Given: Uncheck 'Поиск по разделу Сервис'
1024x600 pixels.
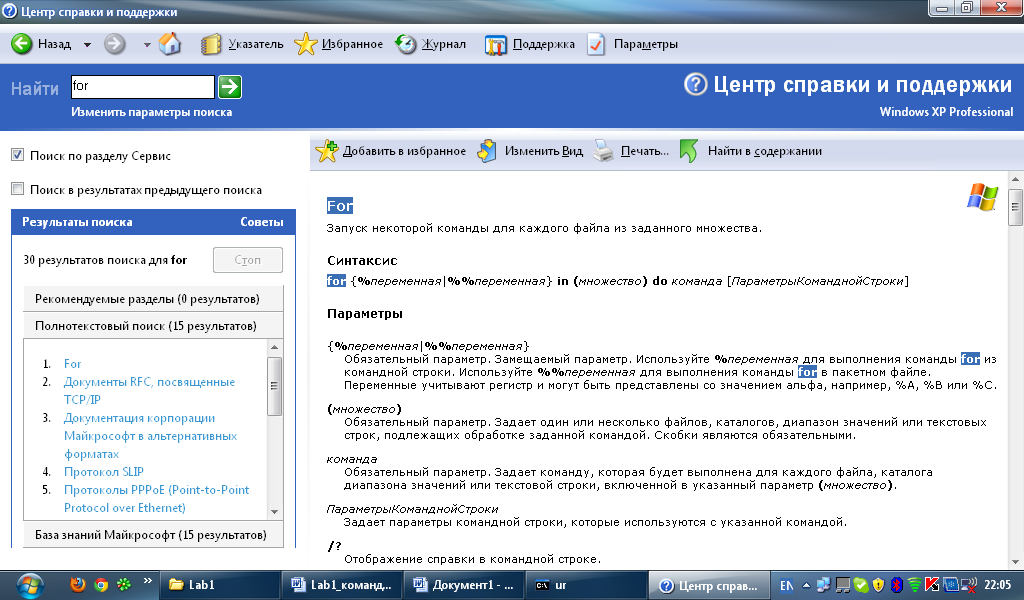Looking at the screenshot, I should tap(18, 155).
